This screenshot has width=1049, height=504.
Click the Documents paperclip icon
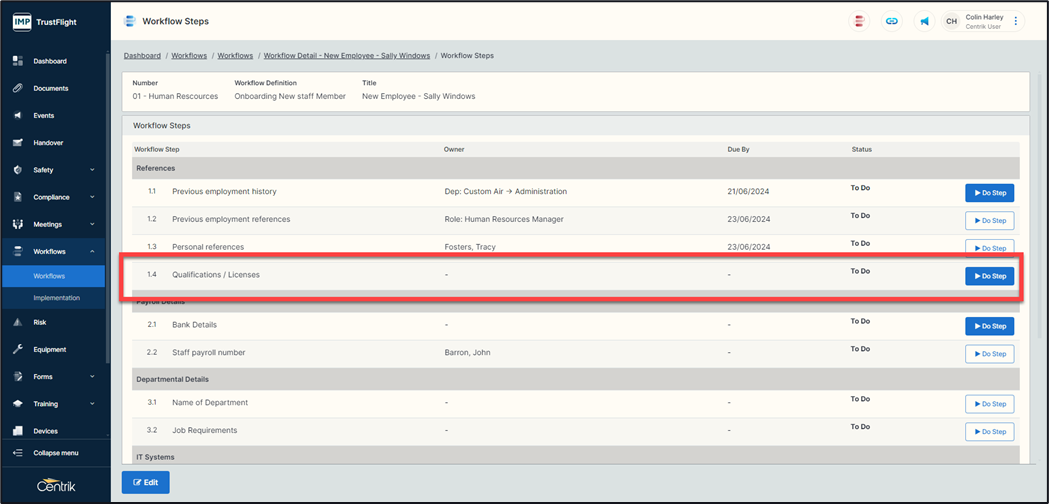pyautogui.click(x=18, y=88)
